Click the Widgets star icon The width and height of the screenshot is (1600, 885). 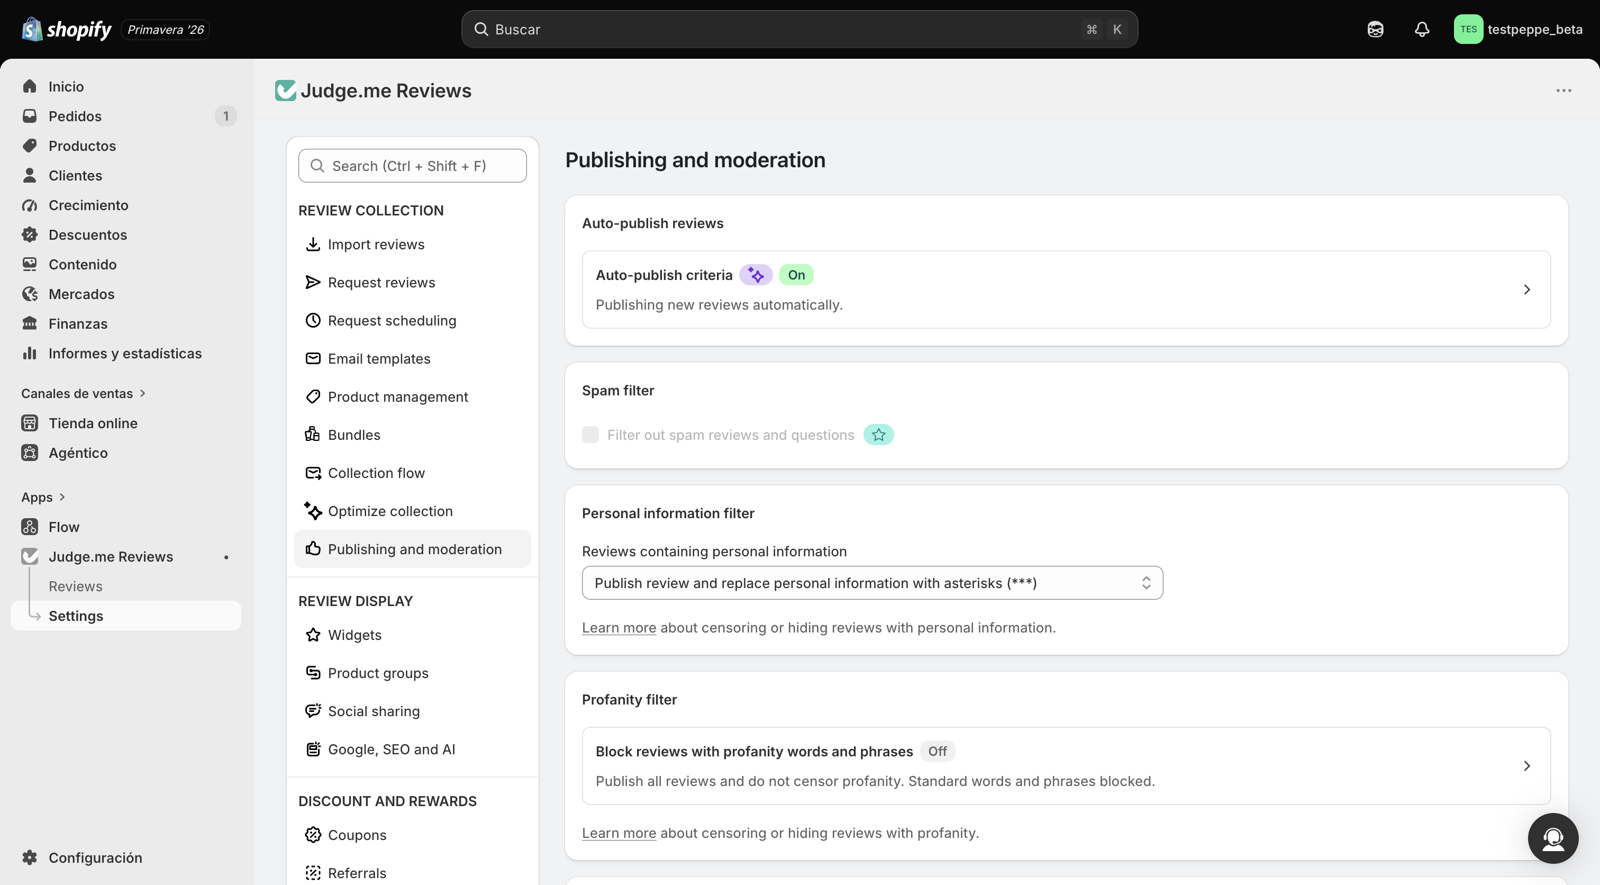(x=313, y=635)
